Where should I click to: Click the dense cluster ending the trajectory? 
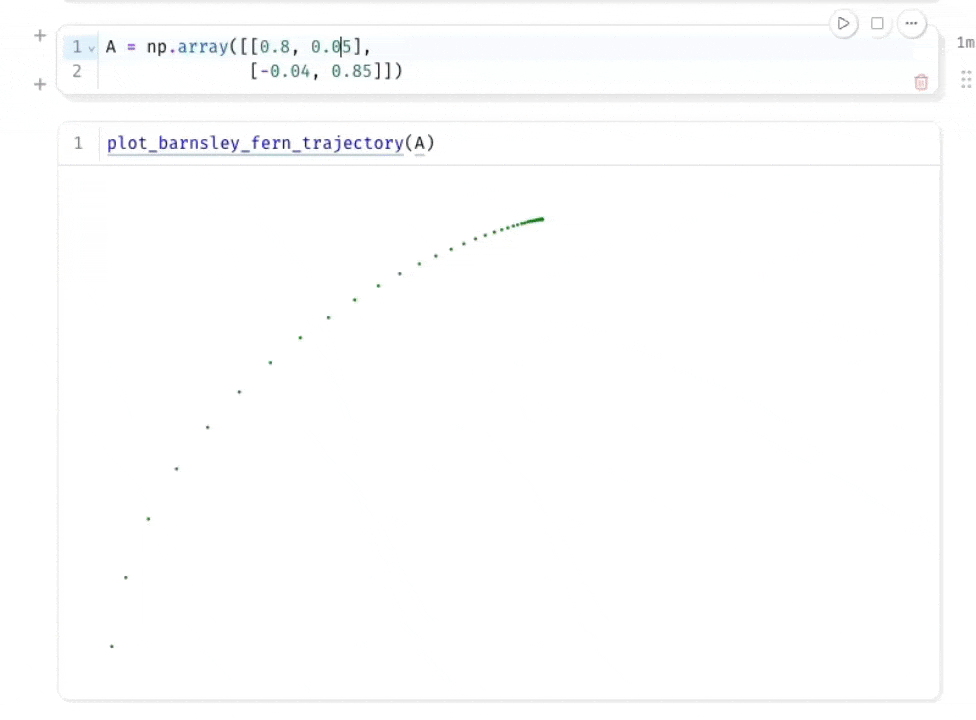click(536, 219)
